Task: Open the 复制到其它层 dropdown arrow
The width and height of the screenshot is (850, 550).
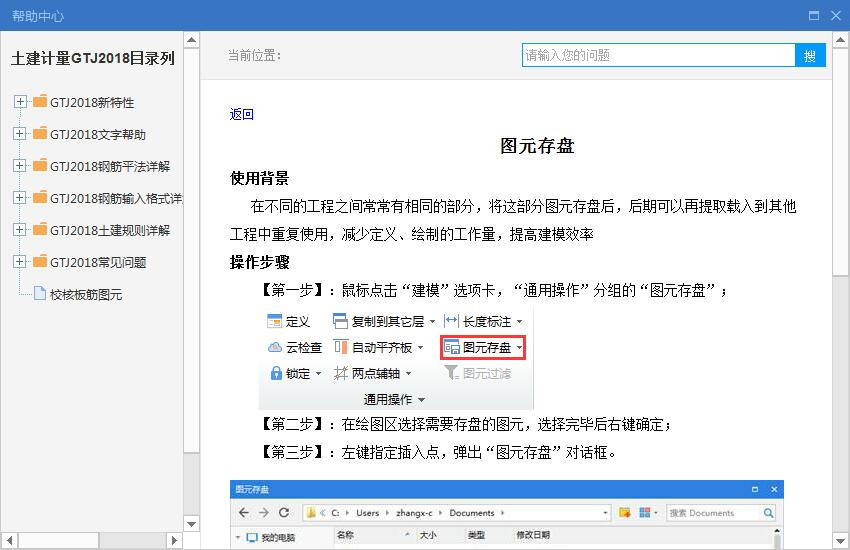Action: (432, 321)
